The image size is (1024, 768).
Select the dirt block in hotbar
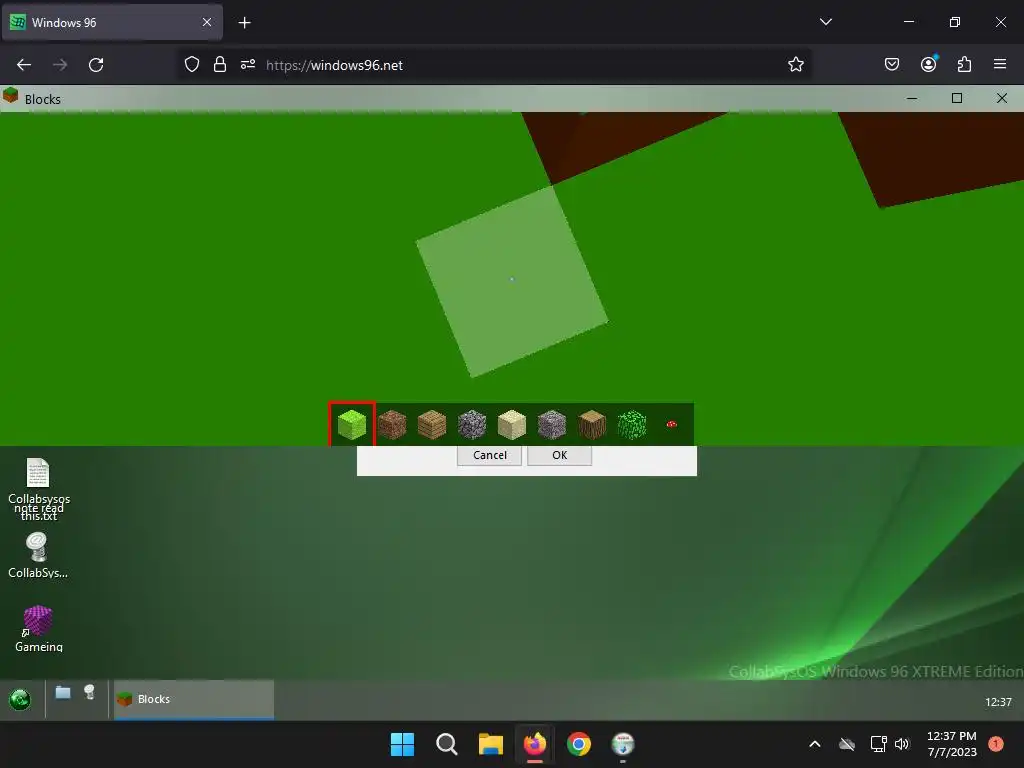(x=392, y=424)
